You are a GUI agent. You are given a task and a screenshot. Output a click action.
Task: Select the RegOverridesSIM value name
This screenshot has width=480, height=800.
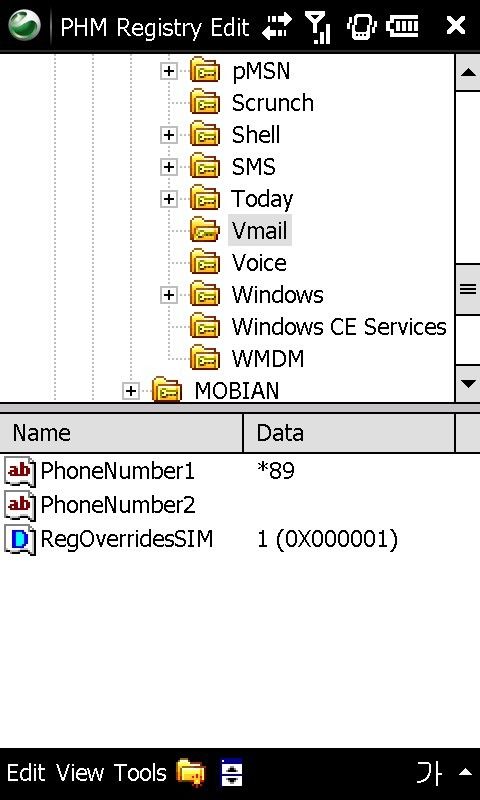[127, 539]
